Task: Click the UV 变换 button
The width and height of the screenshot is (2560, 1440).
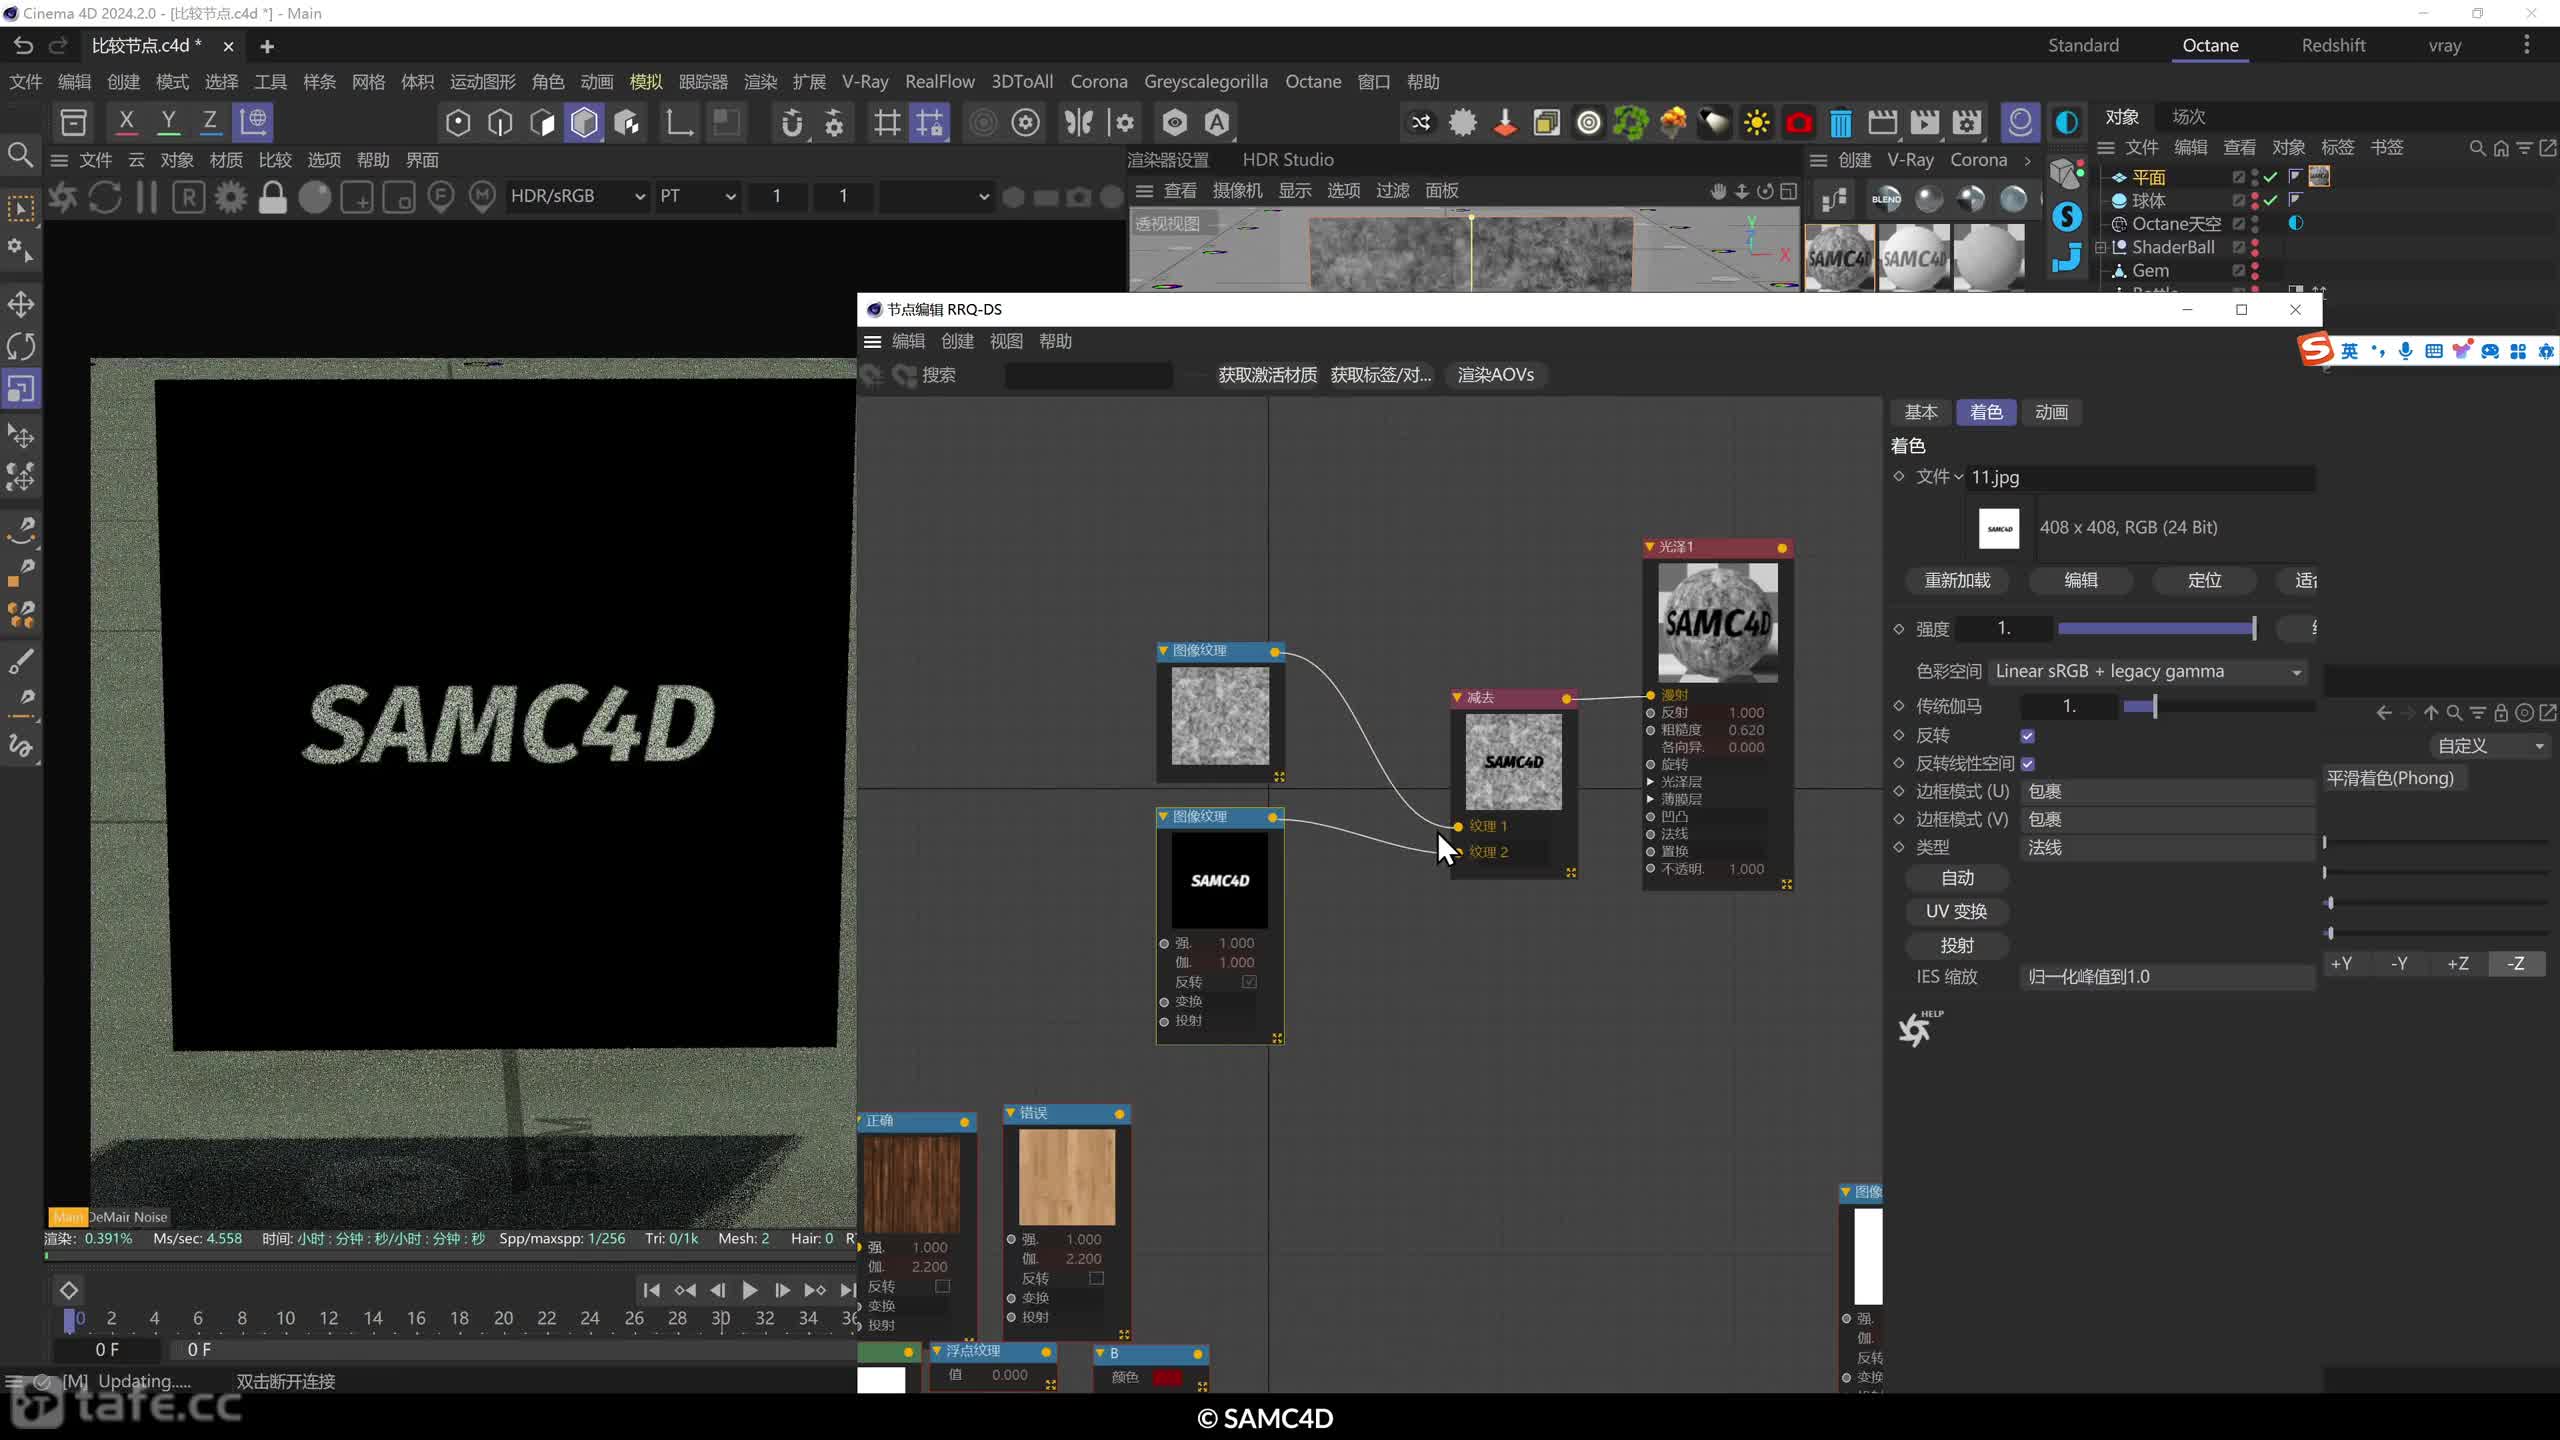Action: point(1957,912)
